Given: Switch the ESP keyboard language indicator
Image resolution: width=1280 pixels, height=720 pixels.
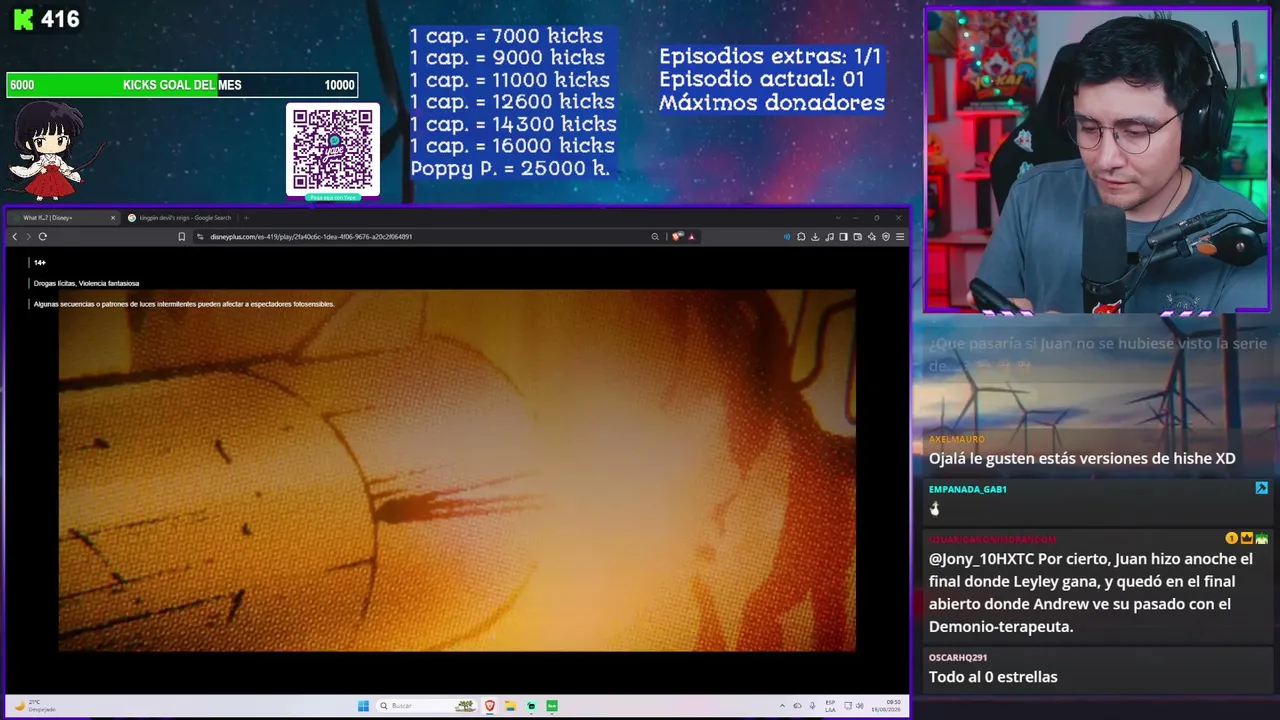Looking at the screenshot, I should [x=830, y=706].
